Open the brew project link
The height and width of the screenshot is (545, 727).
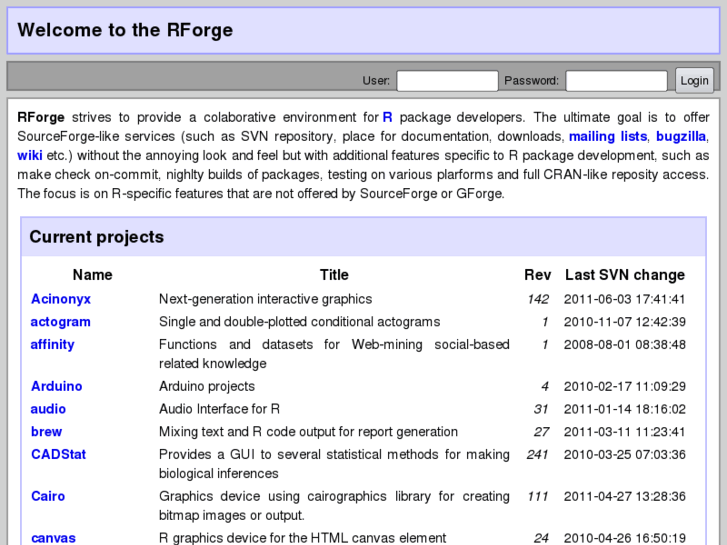(46, 432)
